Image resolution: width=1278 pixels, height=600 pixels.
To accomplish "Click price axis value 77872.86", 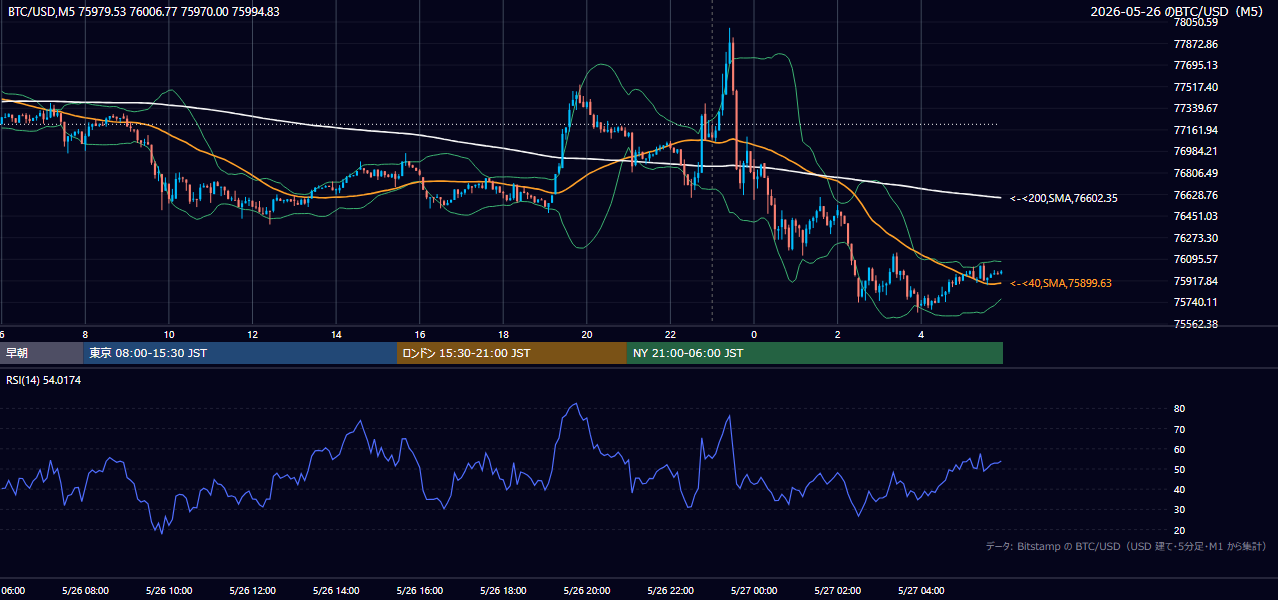I will tap(1195, 44).
